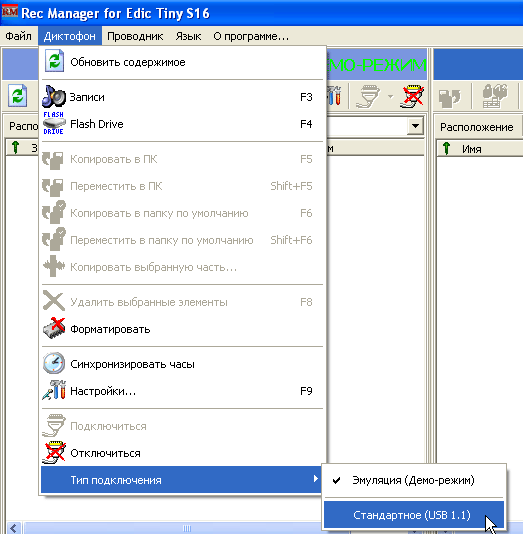
Task: Click the left scroll arrow of horizontal scrollbar
Action: click(x=13, y=528)
